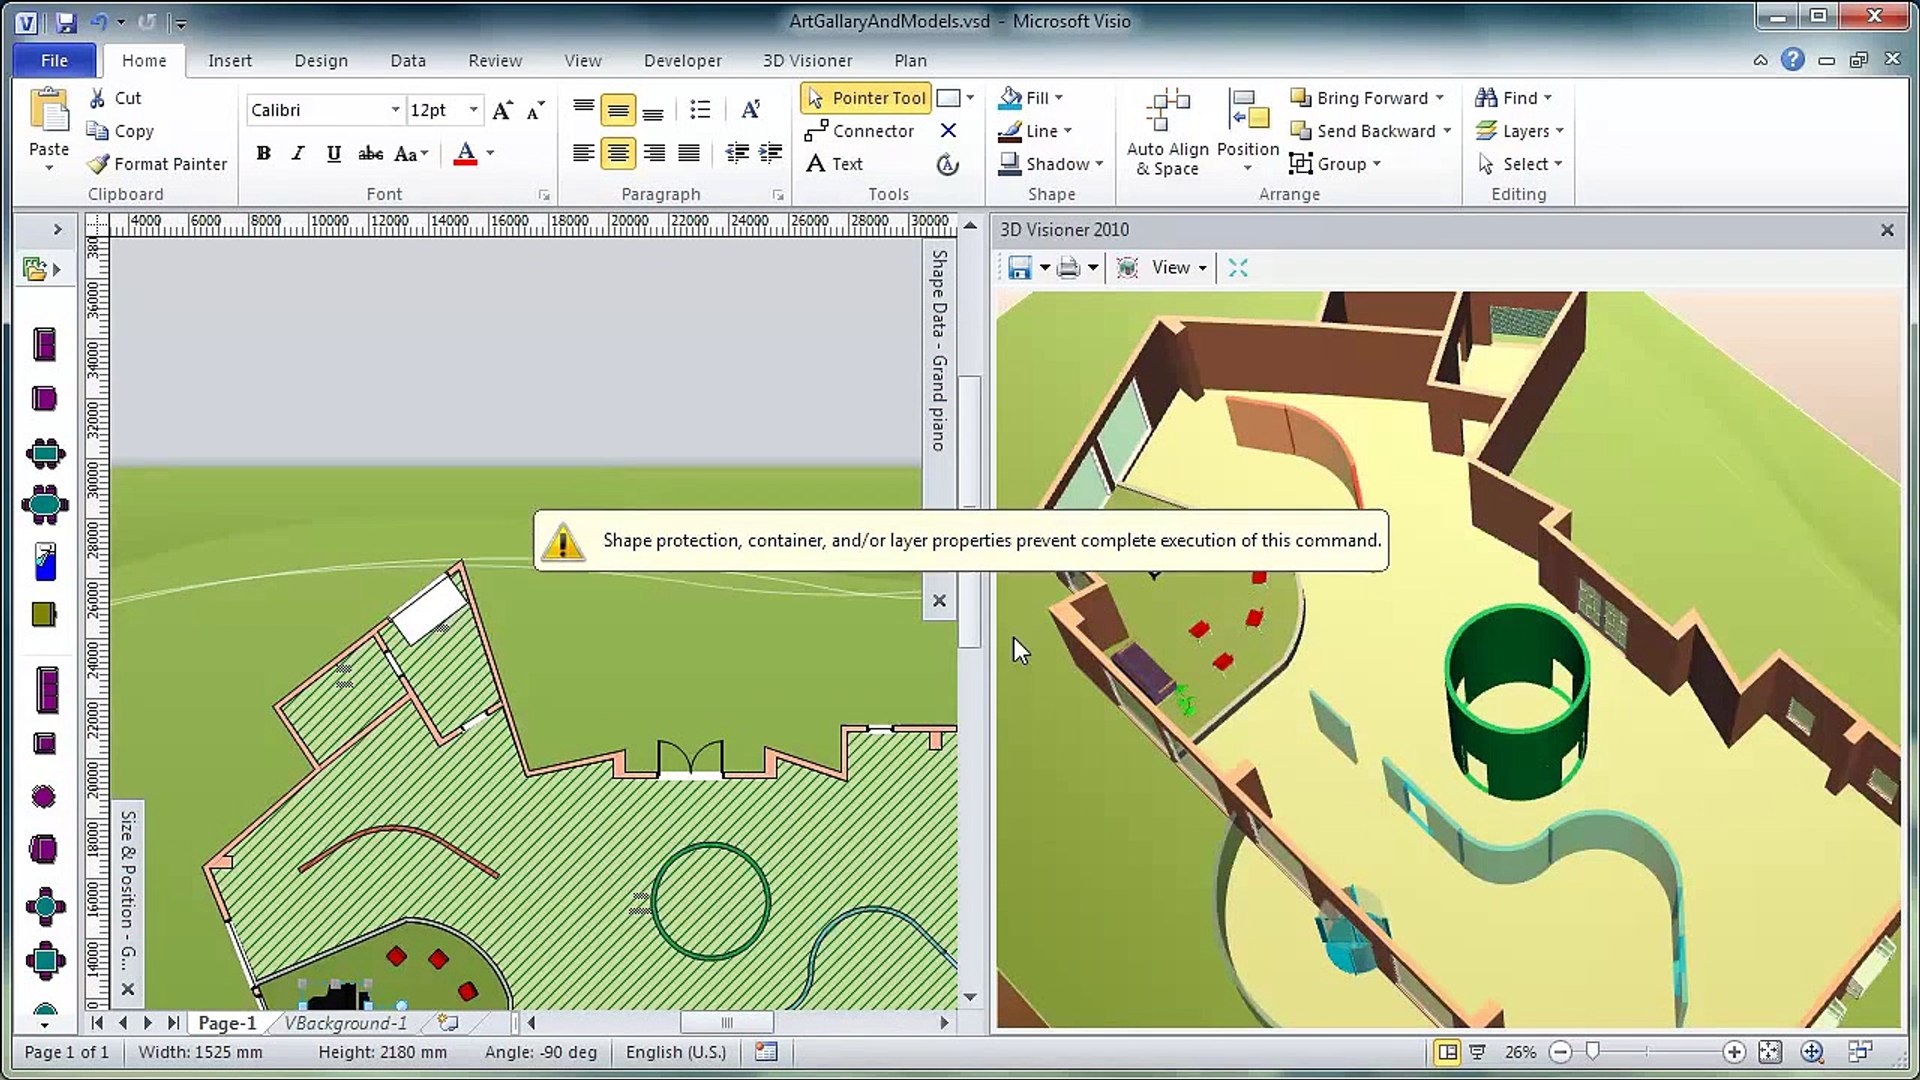Open the Calibri font name dropdown
Image resolution: width=1920 pixels, height=1080 pixels.
(395, 110)
